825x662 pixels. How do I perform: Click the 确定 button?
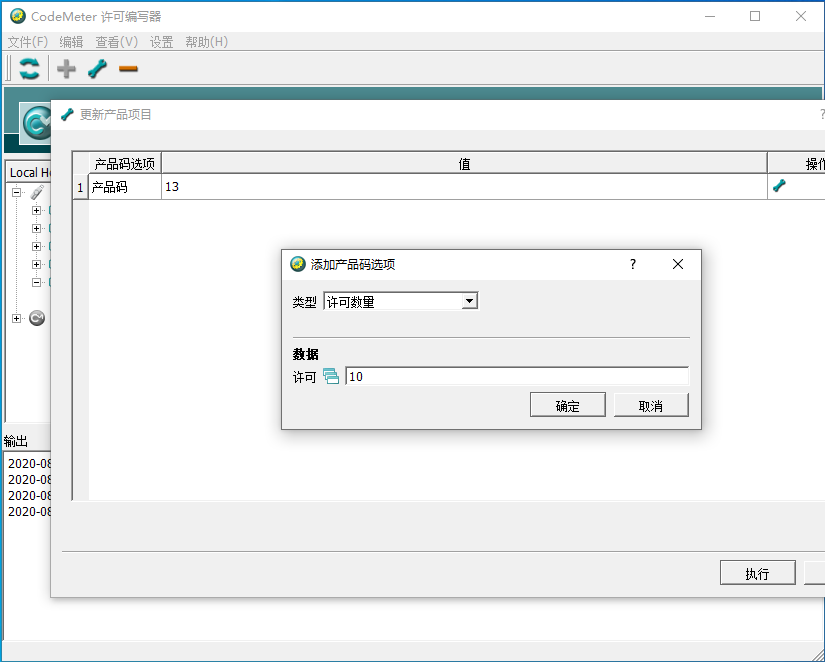[x=568, y=405]
